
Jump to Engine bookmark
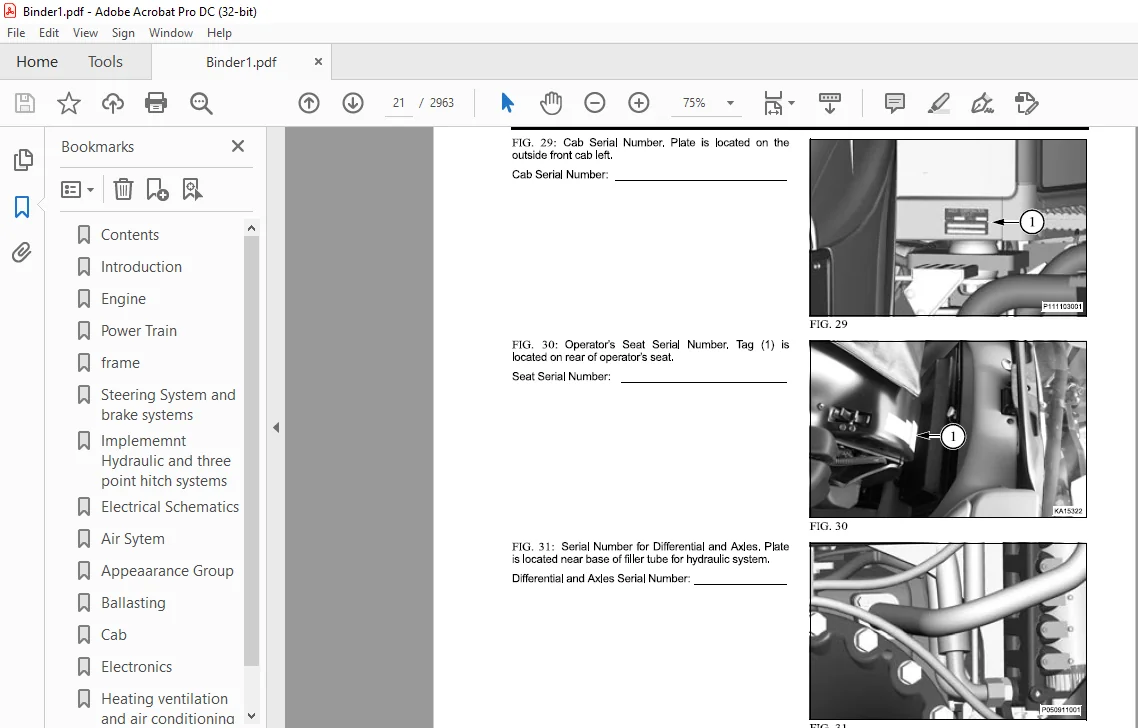(123, 298)
